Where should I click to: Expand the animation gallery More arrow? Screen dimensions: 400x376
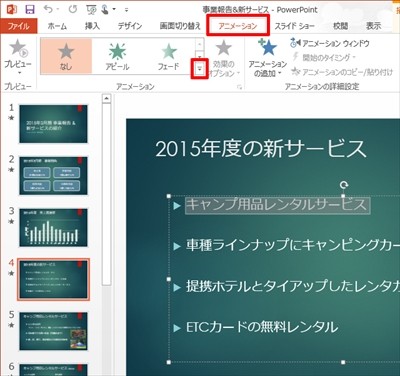[x=199, y=68]
